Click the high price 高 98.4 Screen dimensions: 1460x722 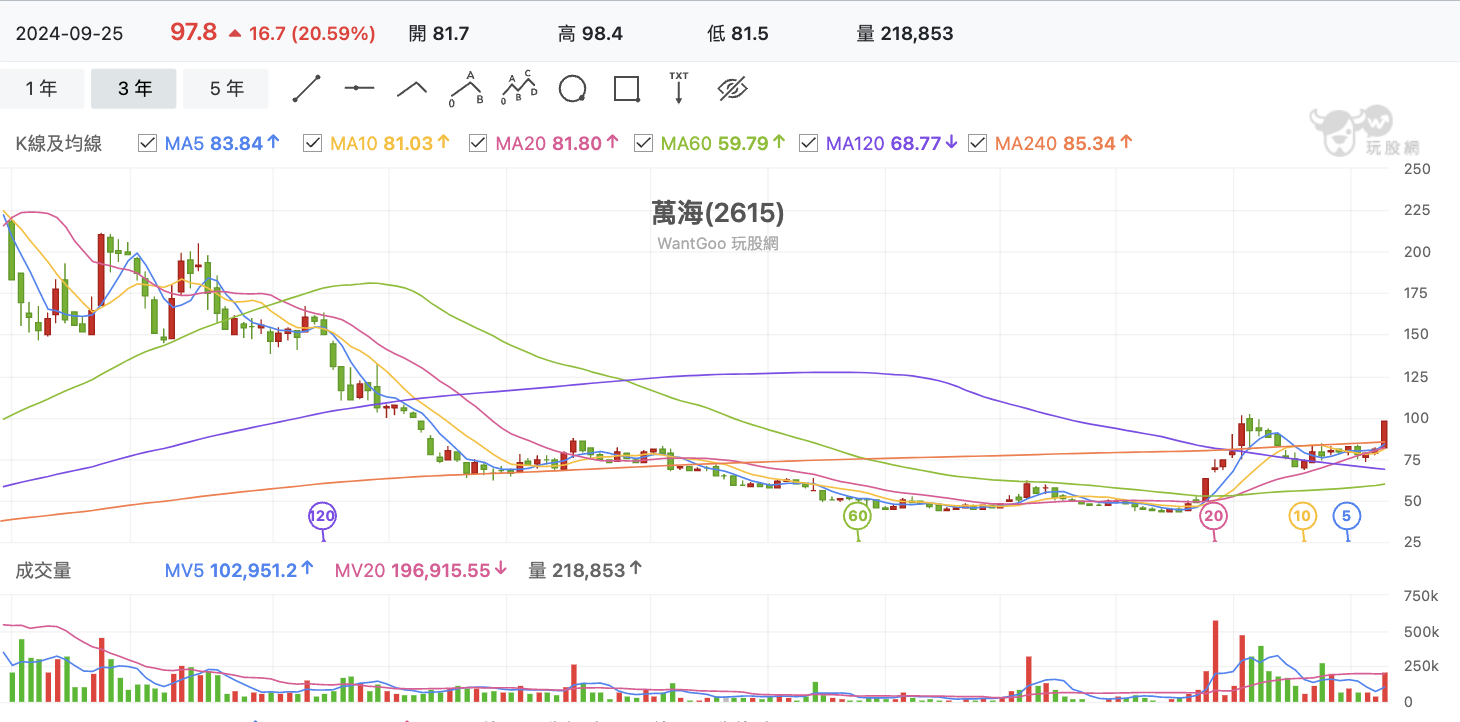tap(590, 33)
